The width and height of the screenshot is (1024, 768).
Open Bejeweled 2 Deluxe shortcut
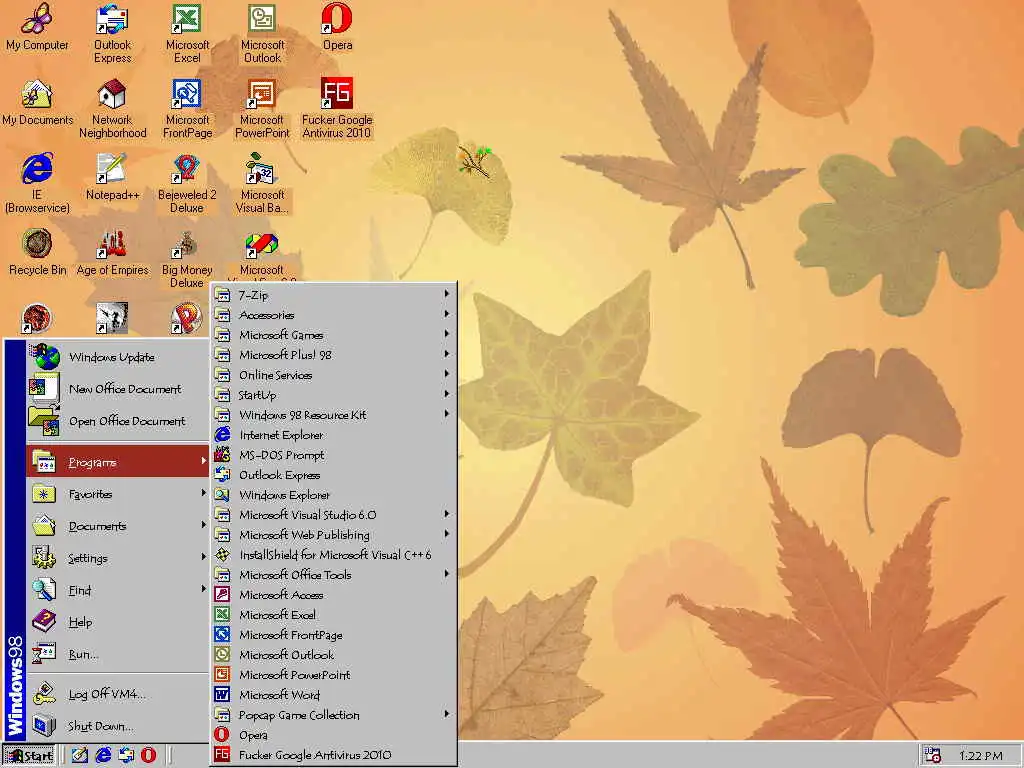pyautogui.click(x=187, y=184)
